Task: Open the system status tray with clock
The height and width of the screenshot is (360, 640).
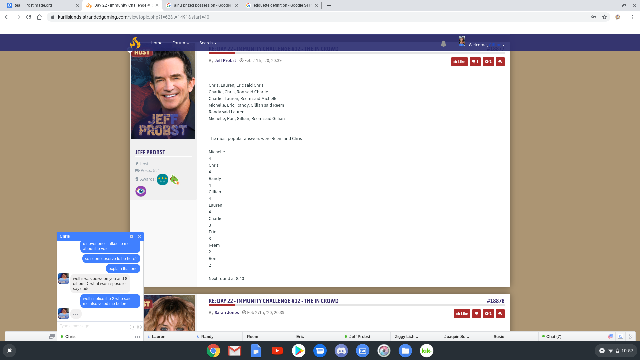Action: [x=617, y=351]
